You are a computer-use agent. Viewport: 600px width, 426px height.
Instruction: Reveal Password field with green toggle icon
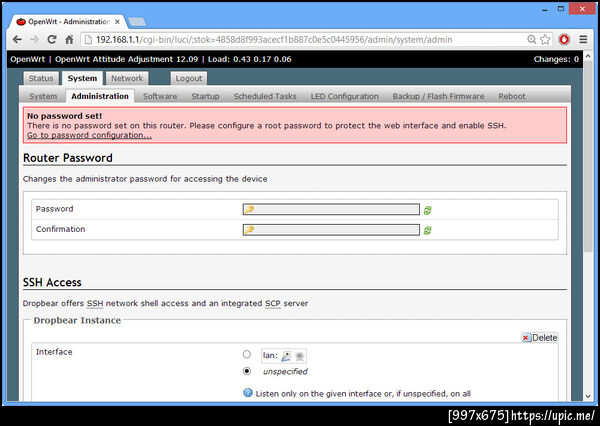(427, 210)
